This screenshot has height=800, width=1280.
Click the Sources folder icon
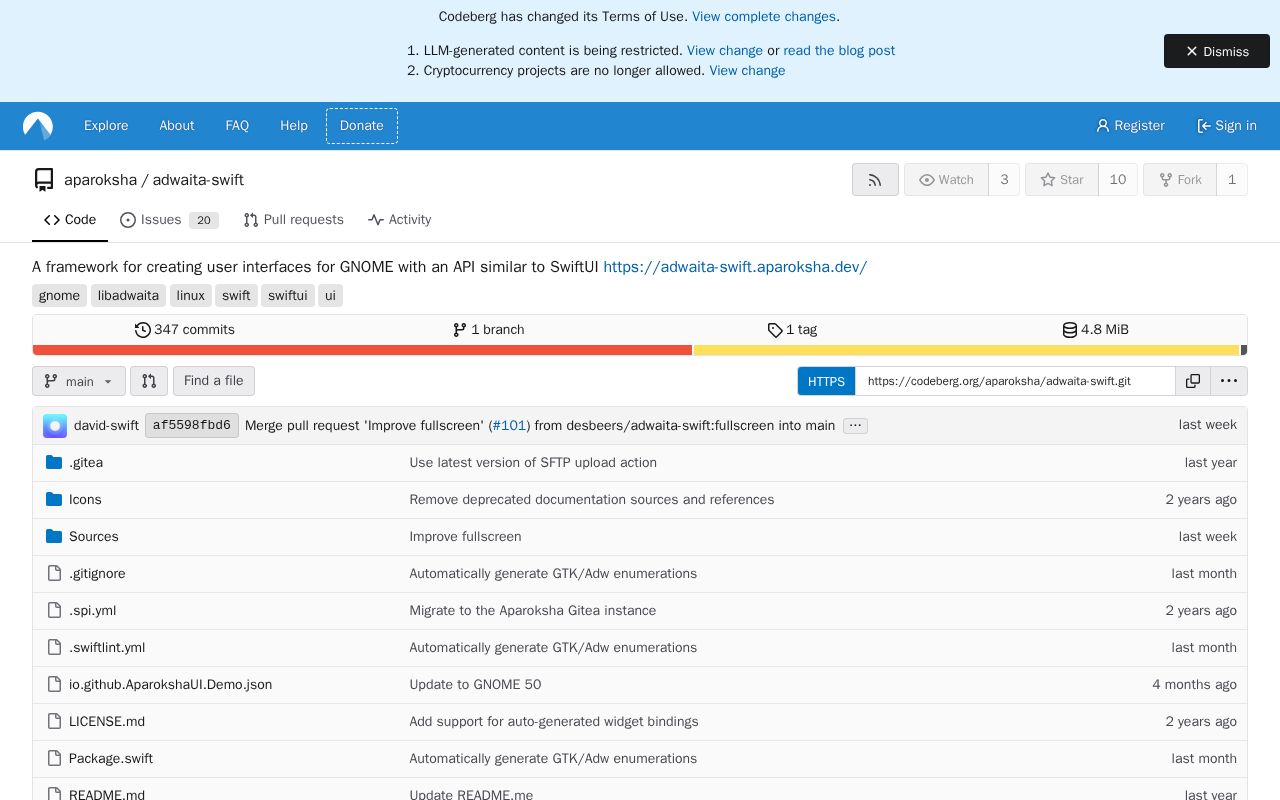point(54,536)
